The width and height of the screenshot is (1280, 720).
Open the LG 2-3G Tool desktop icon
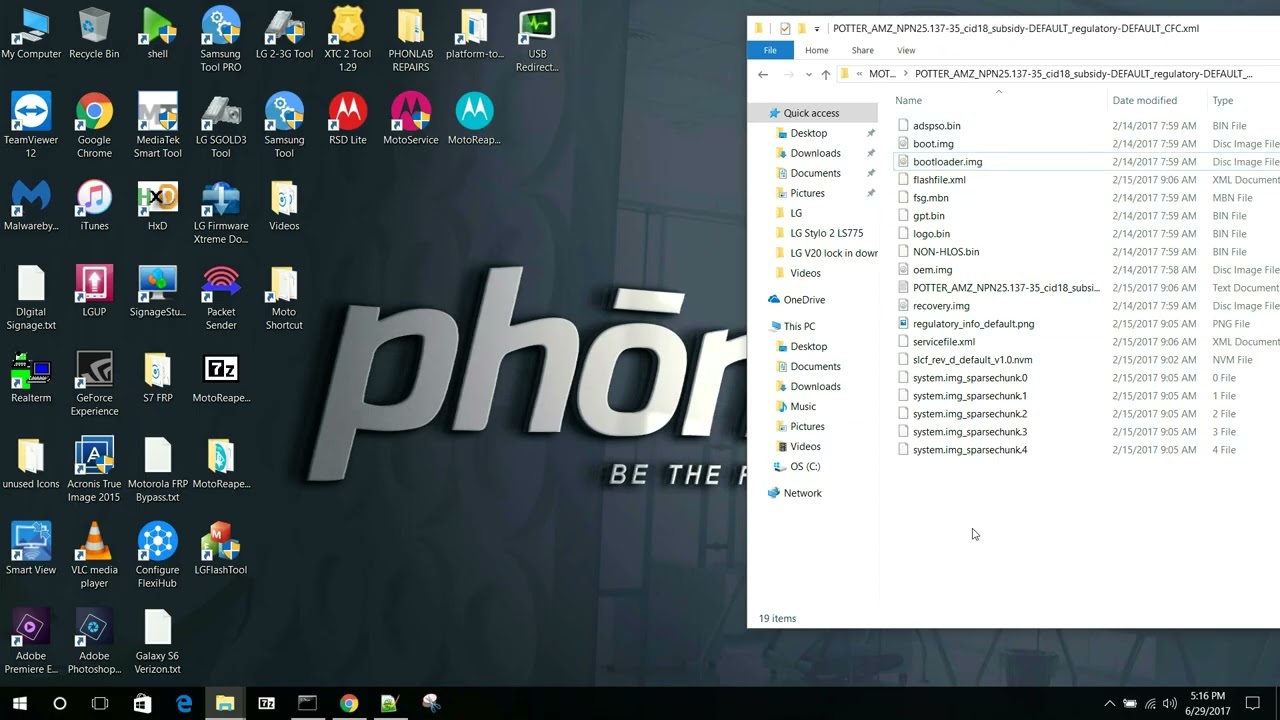coord(284,33)
